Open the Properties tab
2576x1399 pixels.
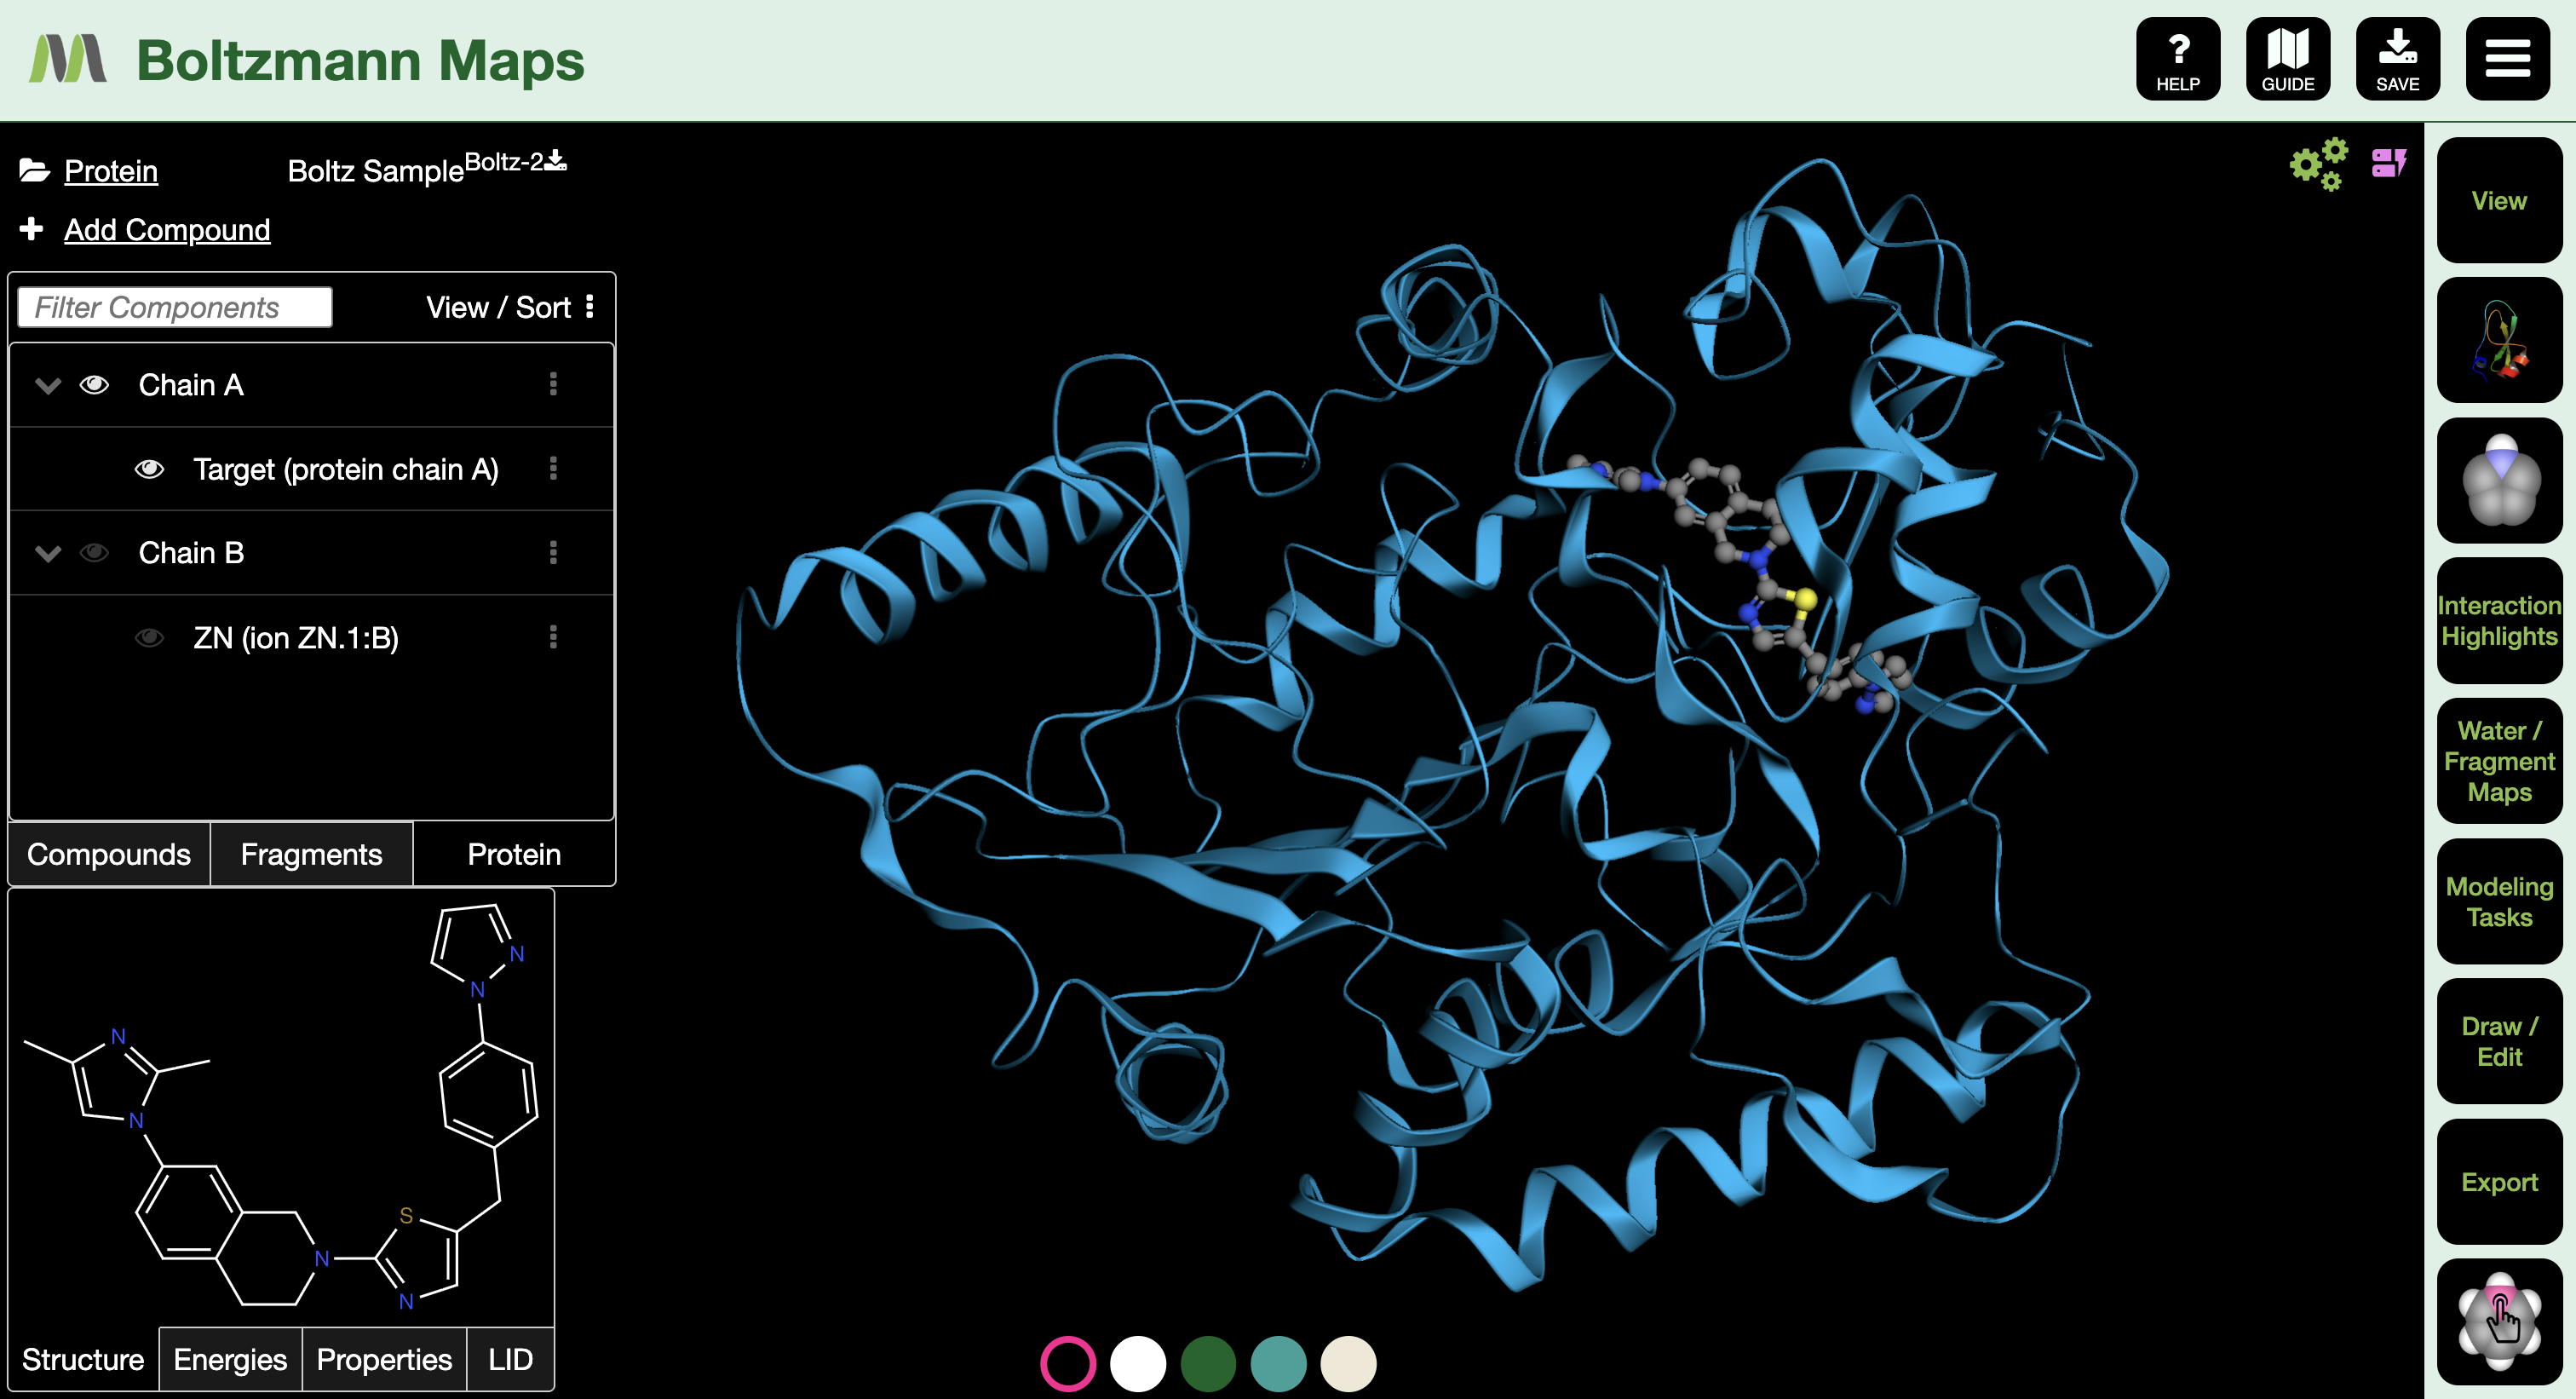384,1359
